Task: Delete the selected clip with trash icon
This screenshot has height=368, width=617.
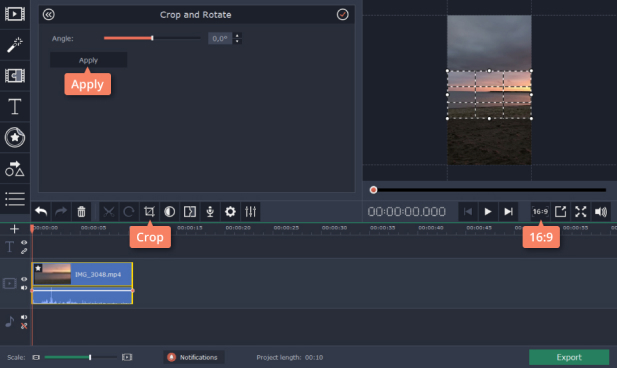Action: click(81, 212)
